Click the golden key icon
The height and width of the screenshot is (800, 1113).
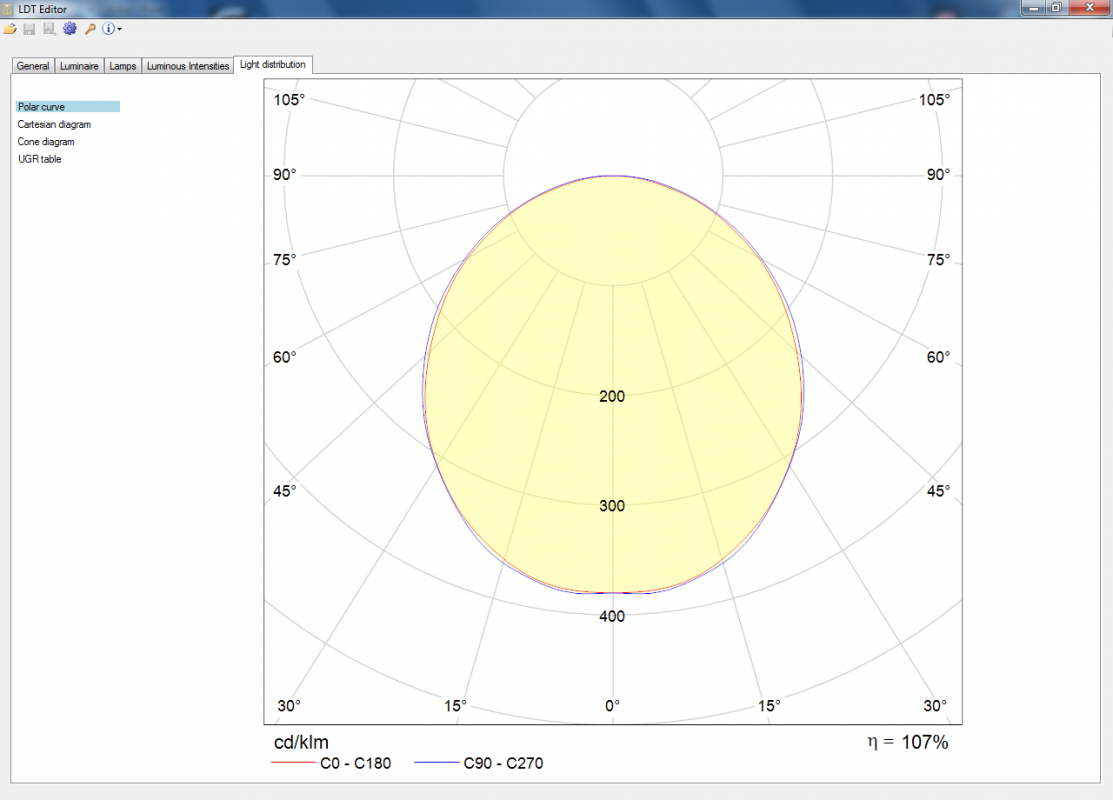click(x=90, y=29)
